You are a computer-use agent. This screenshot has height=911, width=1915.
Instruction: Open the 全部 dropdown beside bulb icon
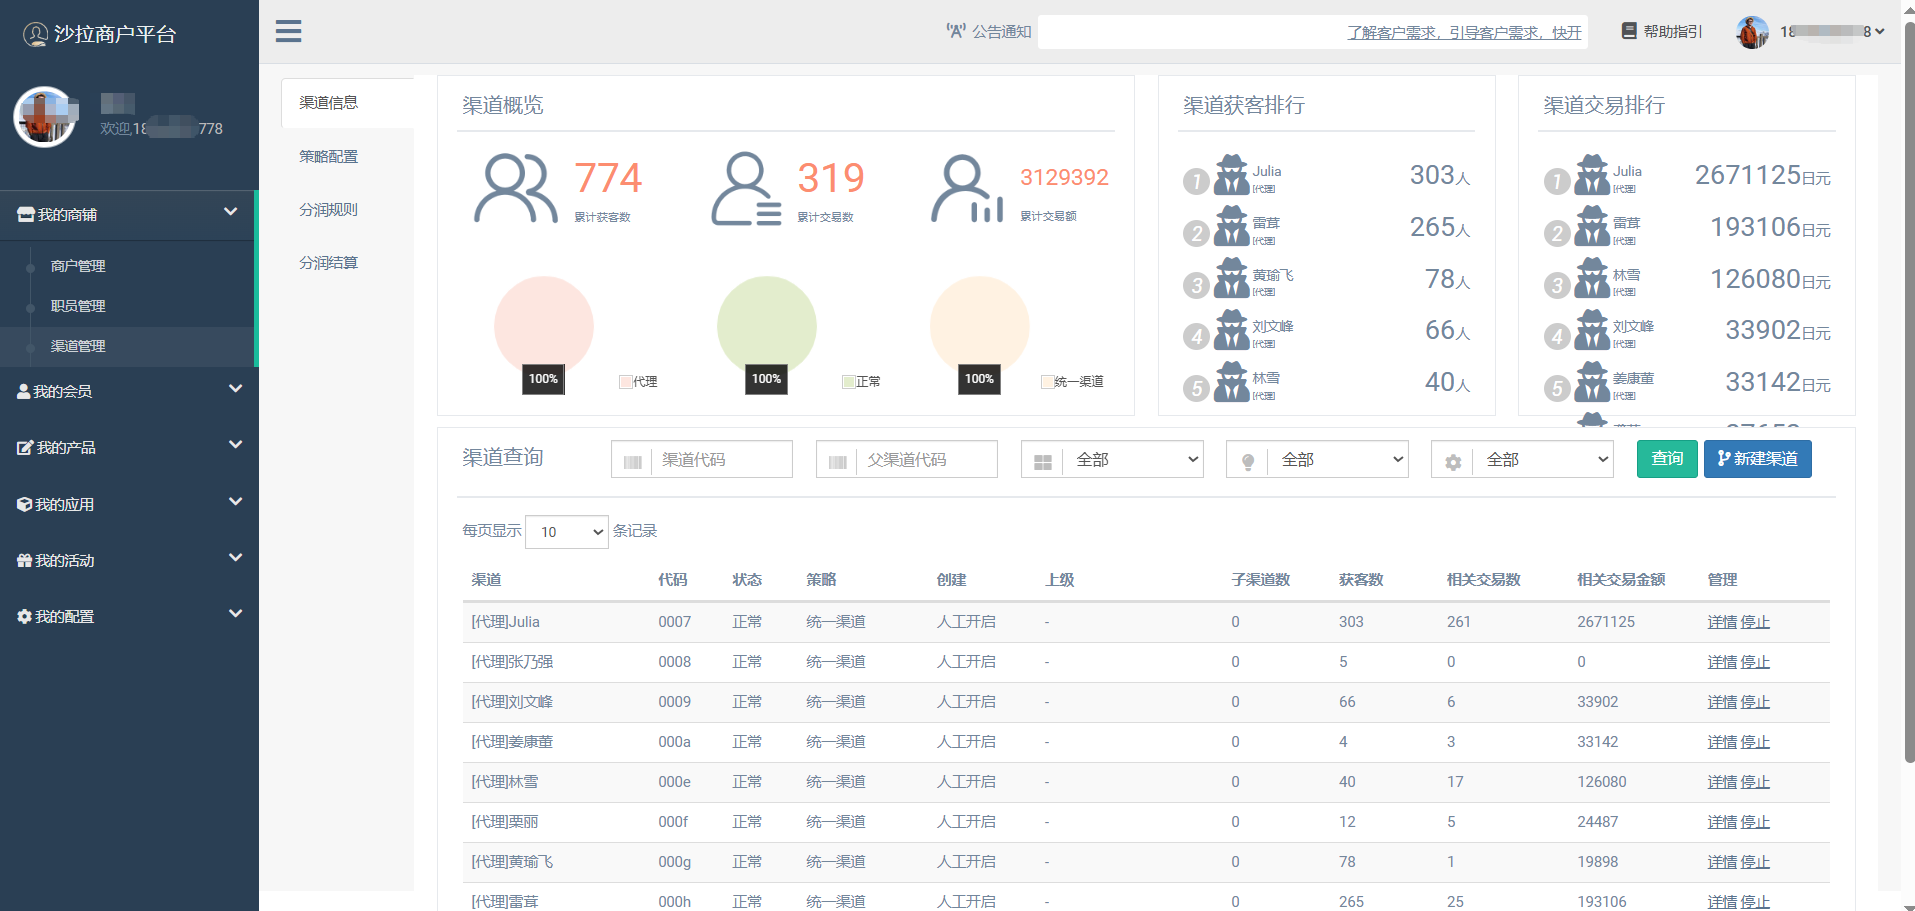1338,459
